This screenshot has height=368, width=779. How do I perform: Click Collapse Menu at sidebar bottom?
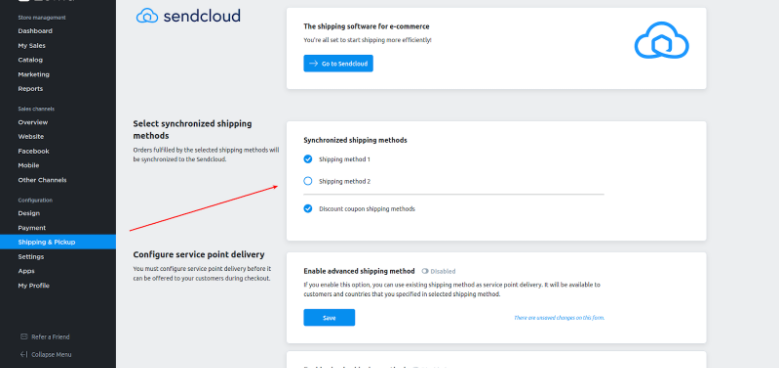51,355
